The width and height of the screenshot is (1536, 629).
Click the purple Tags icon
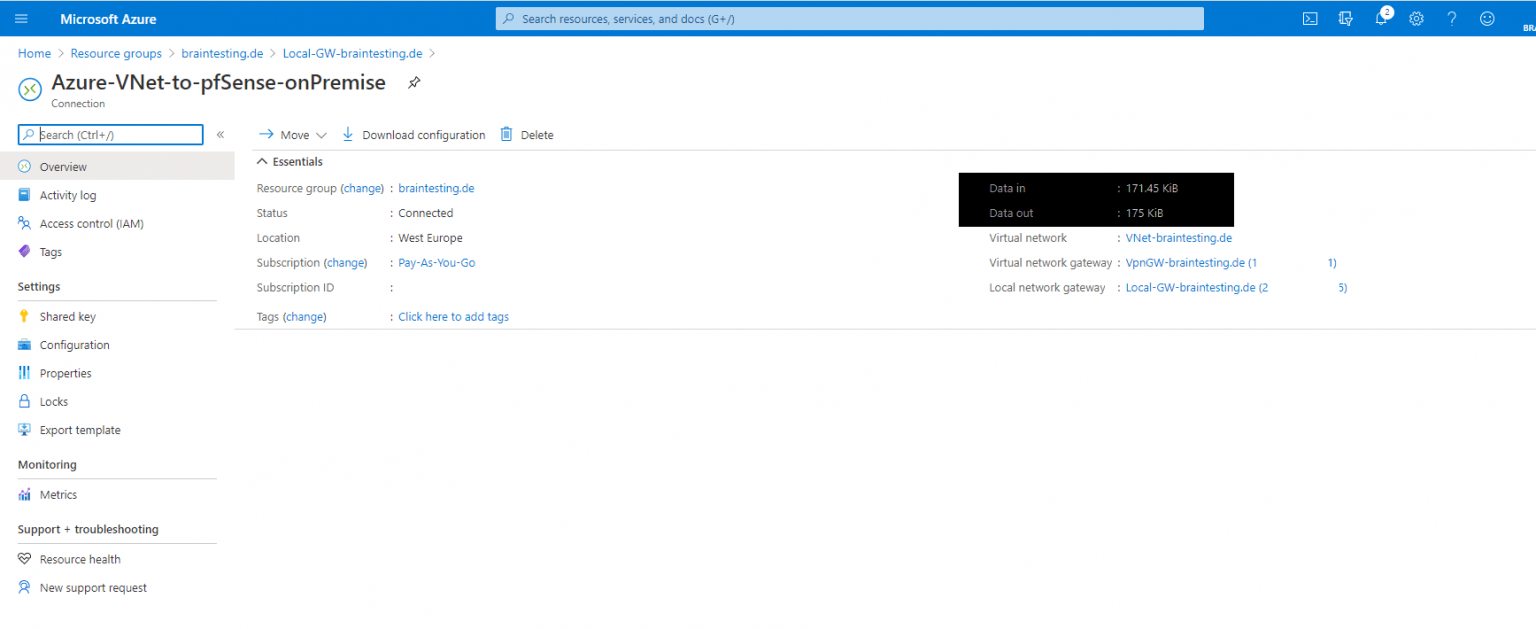point(25,252)
